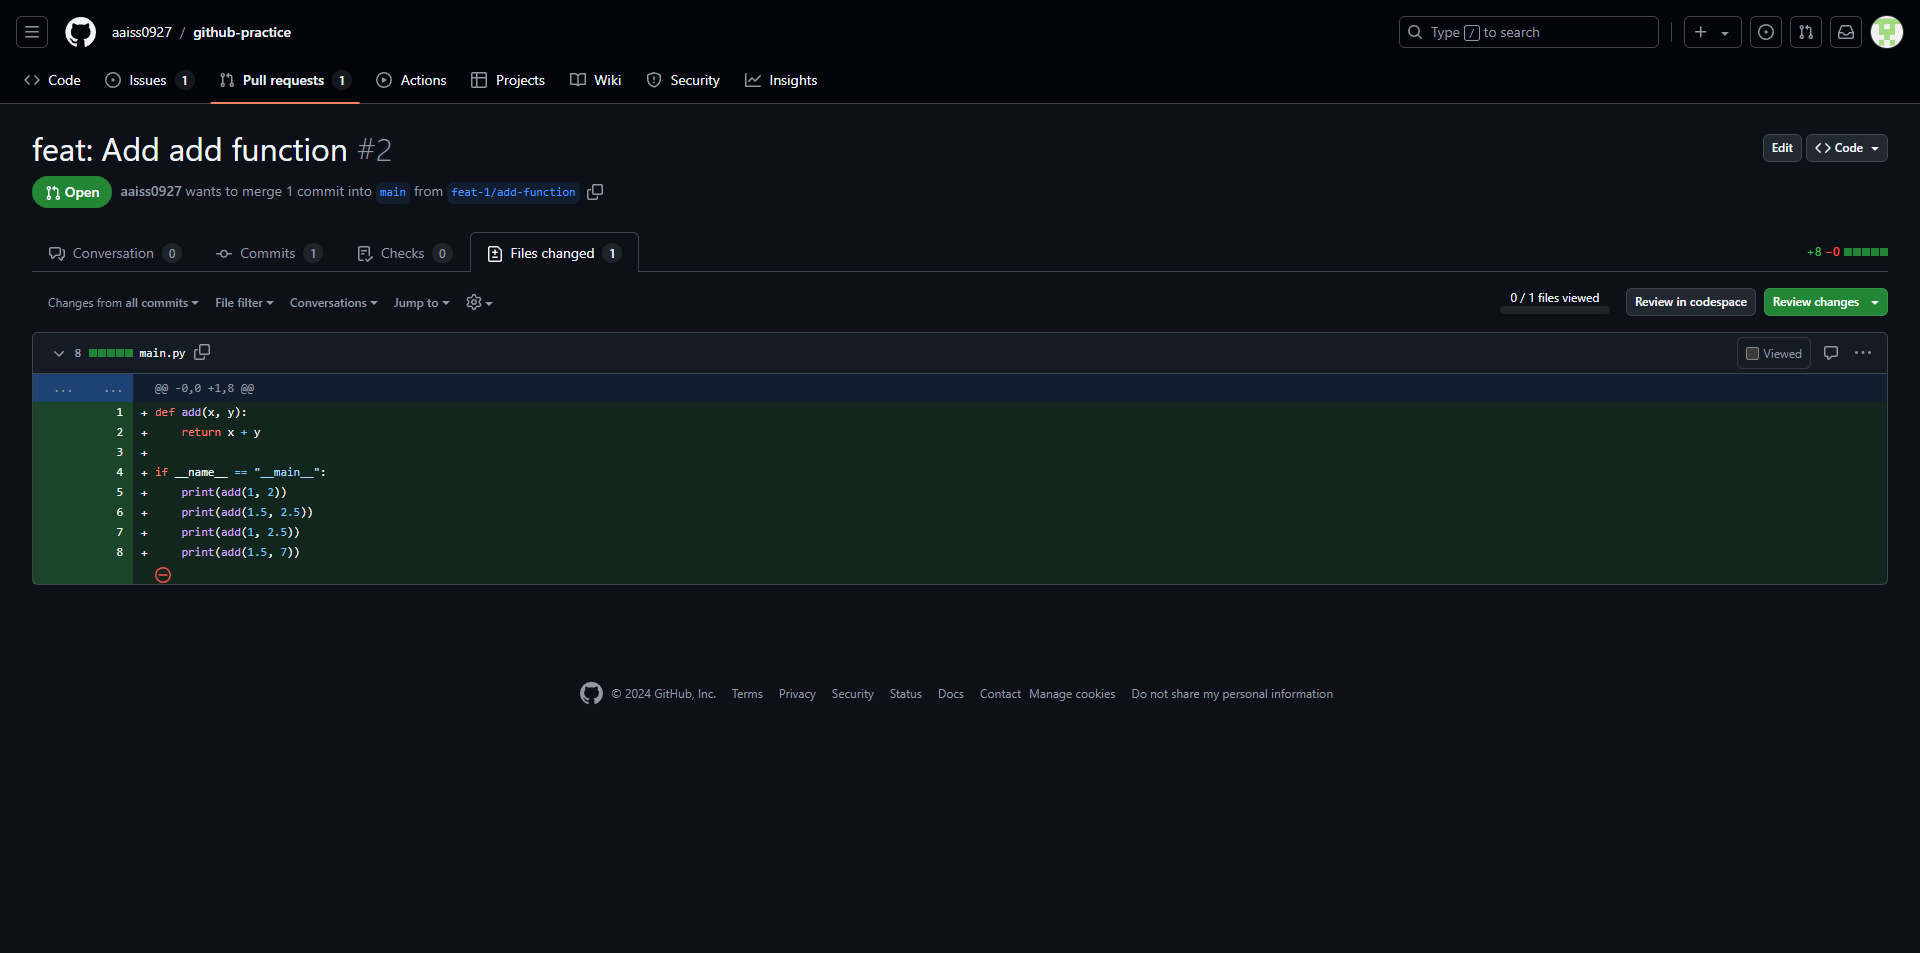The width and height of the screenshot is (1920, 953).
Task: Open the Actions repository tab
Action: click(x=412, y=80)
